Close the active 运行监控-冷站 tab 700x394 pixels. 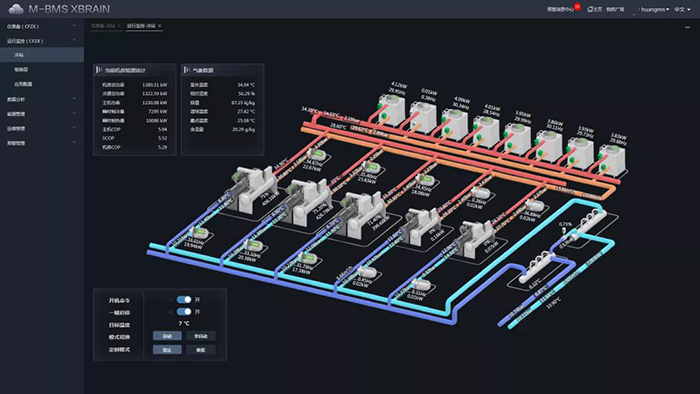(x=160, y=26)
